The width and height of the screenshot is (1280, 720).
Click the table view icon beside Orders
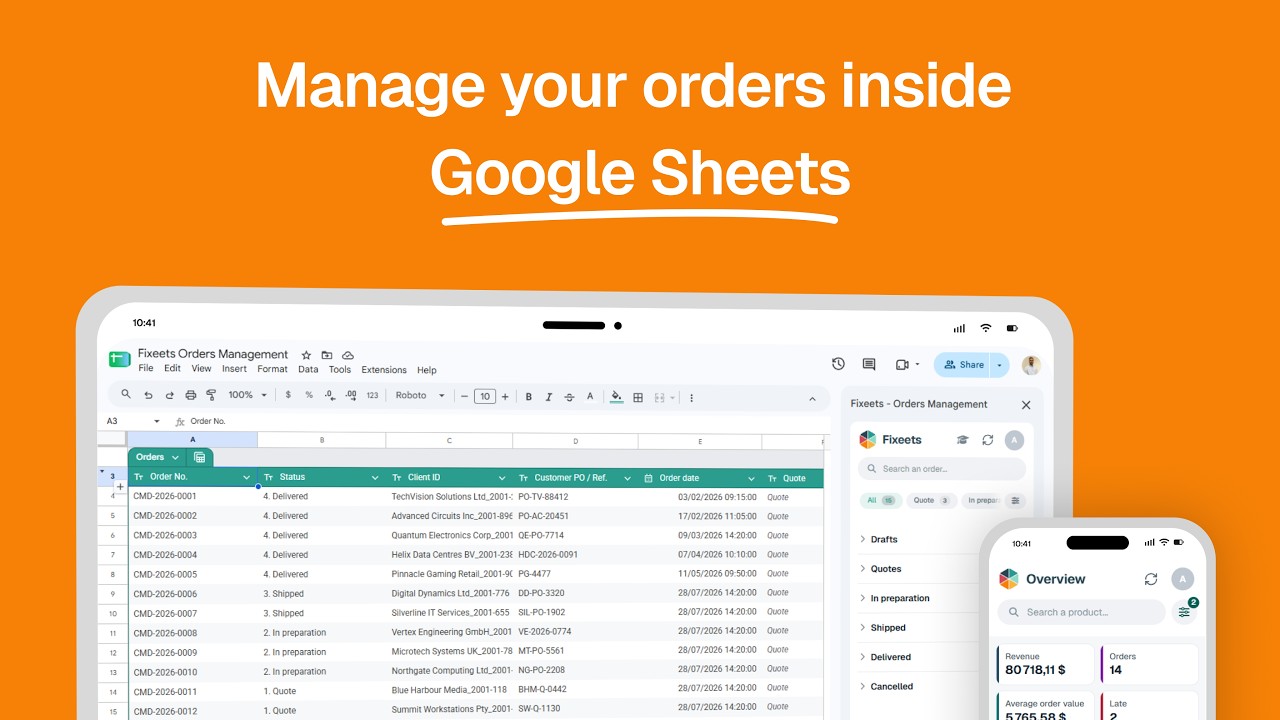pyautogui.click(x=199, y=457)
